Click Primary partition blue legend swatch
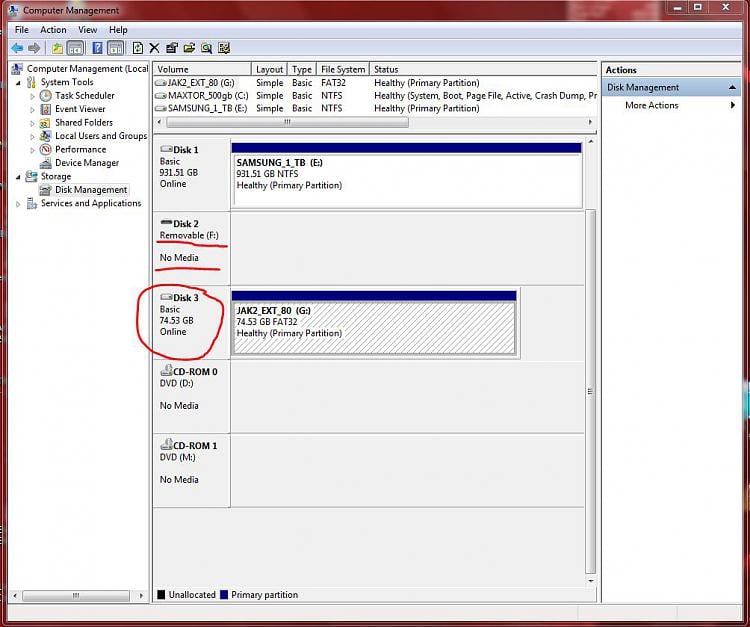The width and height of the screenshot is (750, 627). click(x=224, y=594)
